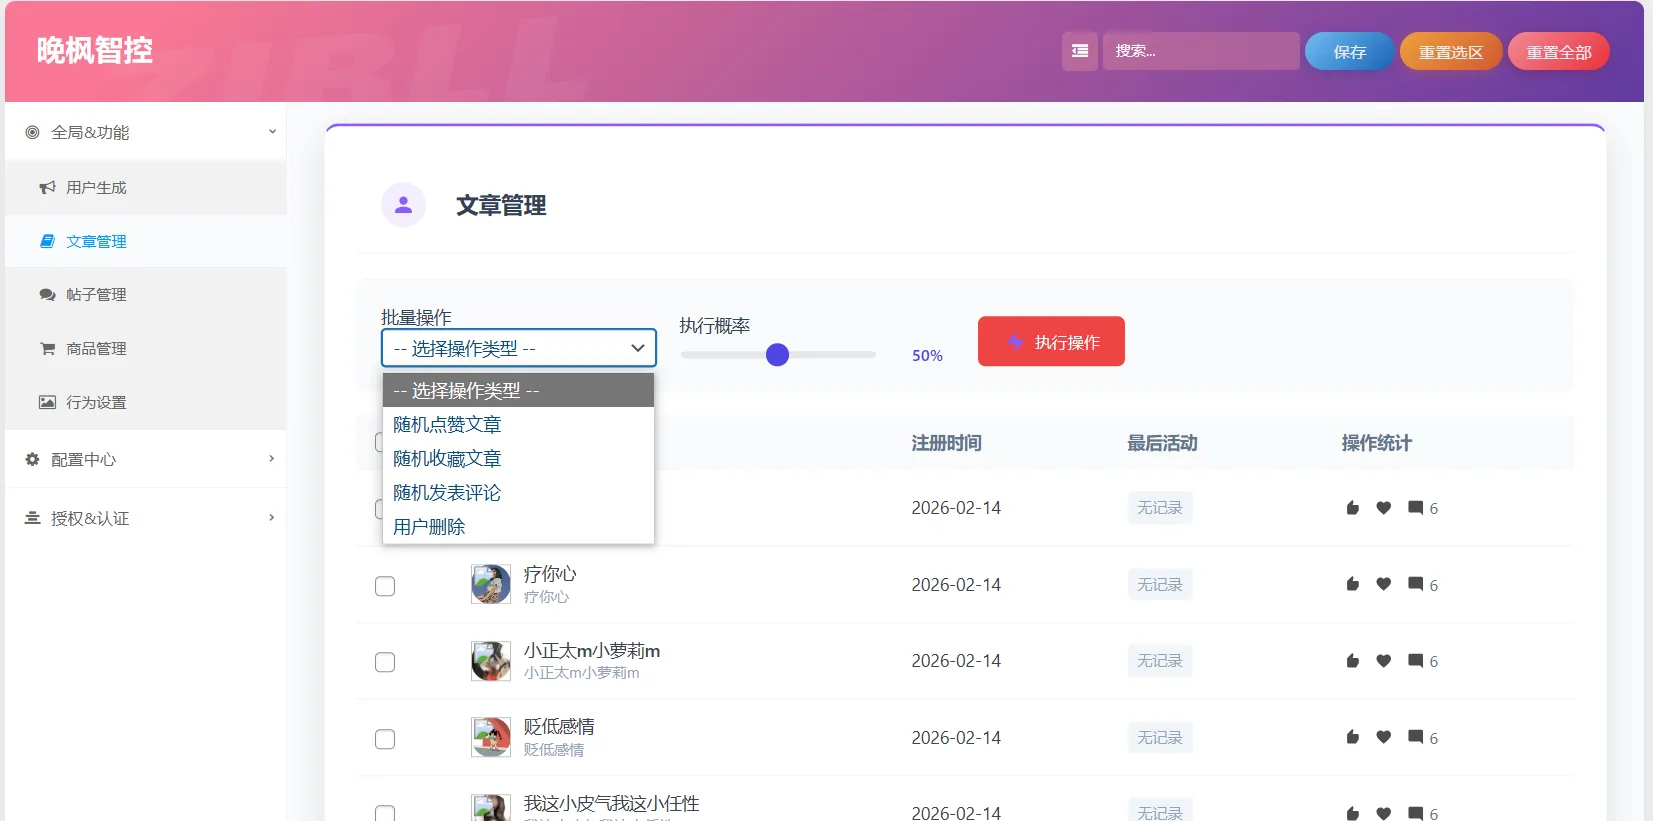This screenshot has height=821, width=1653.
Task: Click the 用户生成 megaphone icon
Action: coord(47,187)
